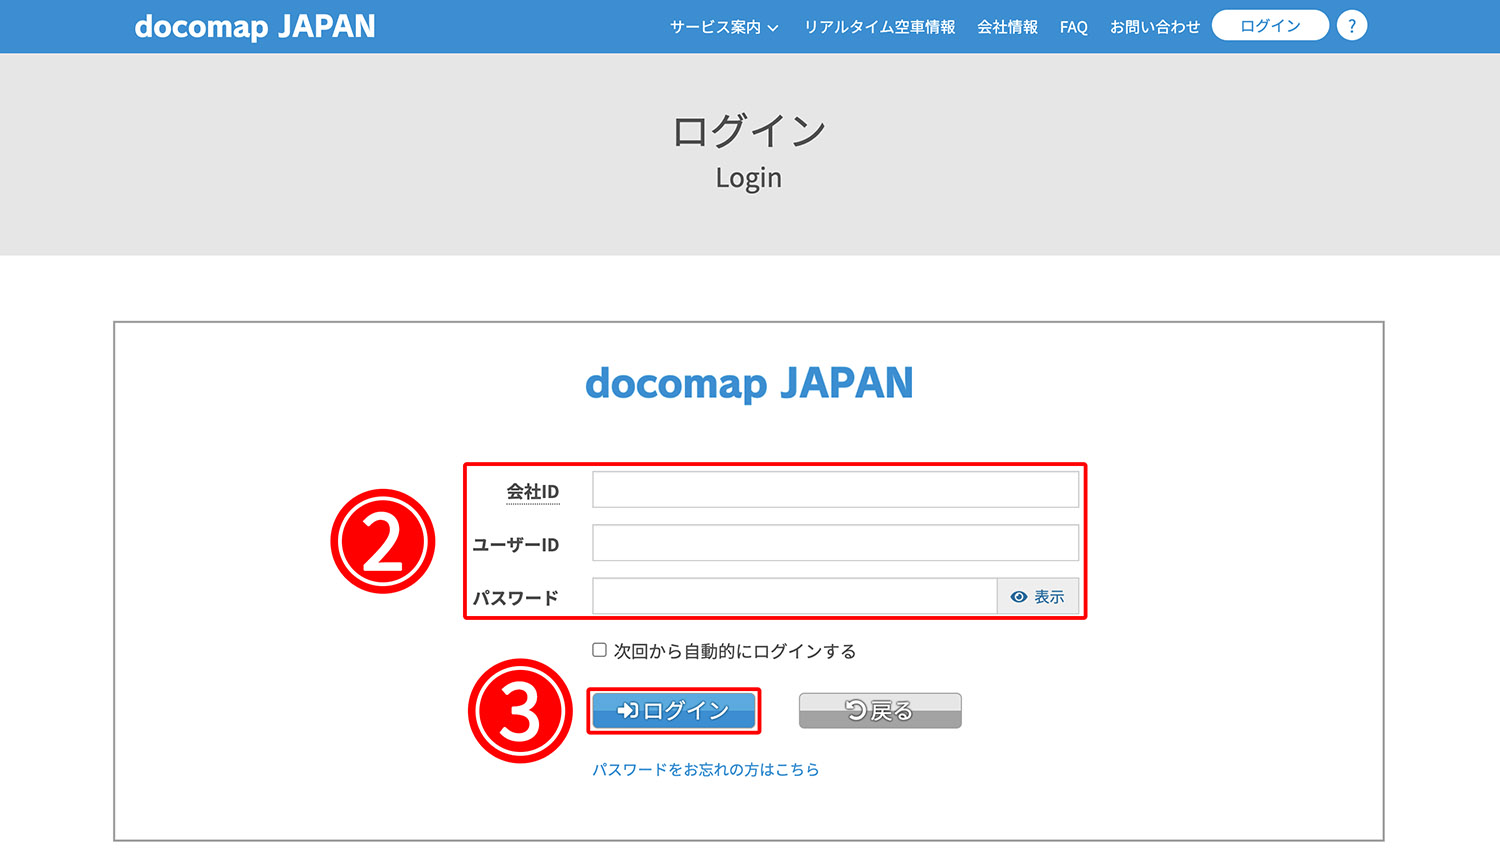
Task: Click the ユーザーID input field
Action: point(835,543)
